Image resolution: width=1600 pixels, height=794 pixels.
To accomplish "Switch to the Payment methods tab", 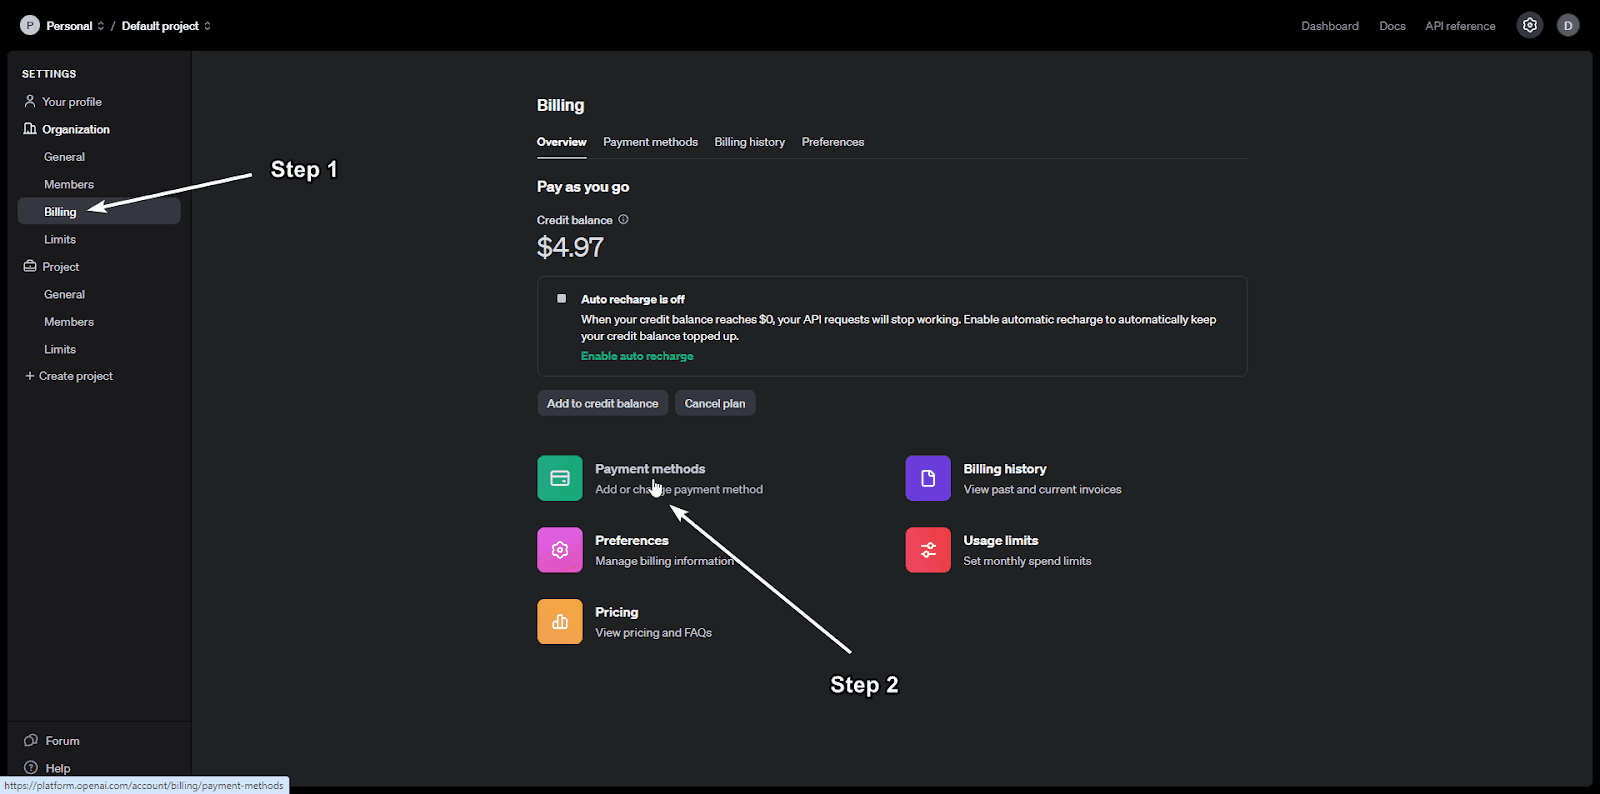I will (650, 142).
